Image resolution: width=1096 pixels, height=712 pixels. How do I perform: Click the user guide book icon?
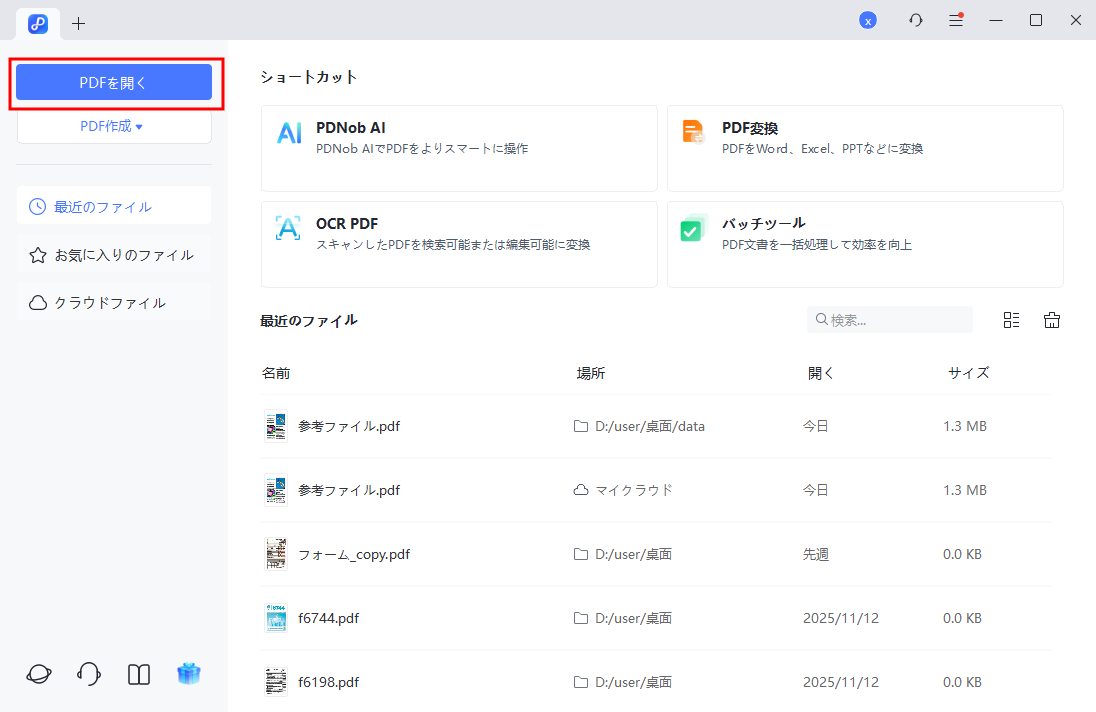(138, 674)
